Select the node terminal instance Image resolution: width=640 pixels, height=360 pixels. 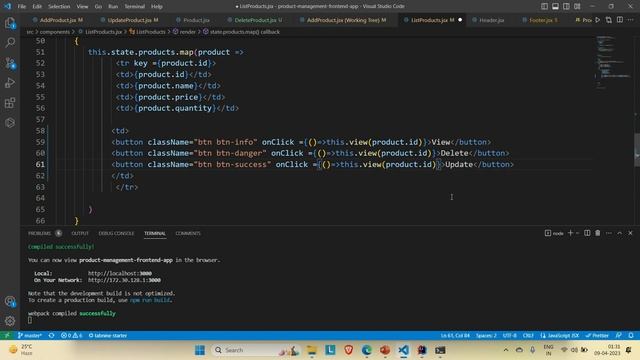coord(554,233)
